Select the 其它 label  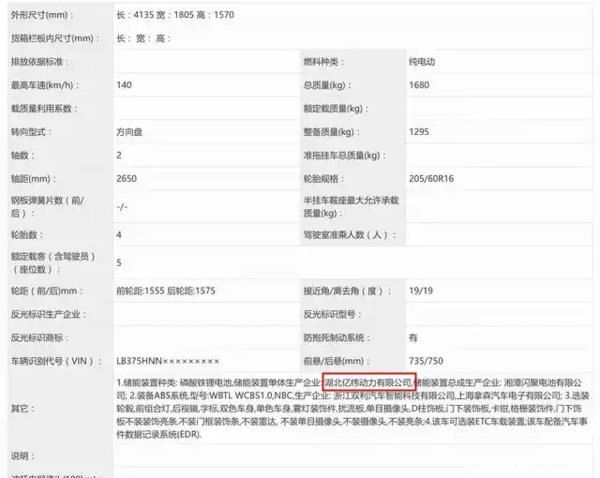click(x=22, y=408)
